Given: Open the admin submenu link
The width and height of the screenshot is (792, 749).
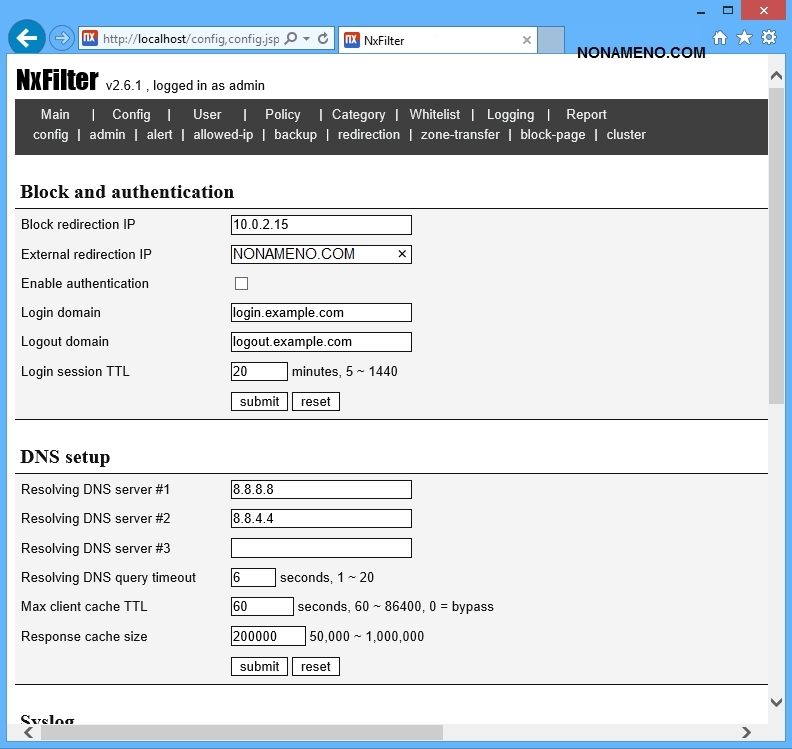Looking at the screenshot, I should (107, 135).
